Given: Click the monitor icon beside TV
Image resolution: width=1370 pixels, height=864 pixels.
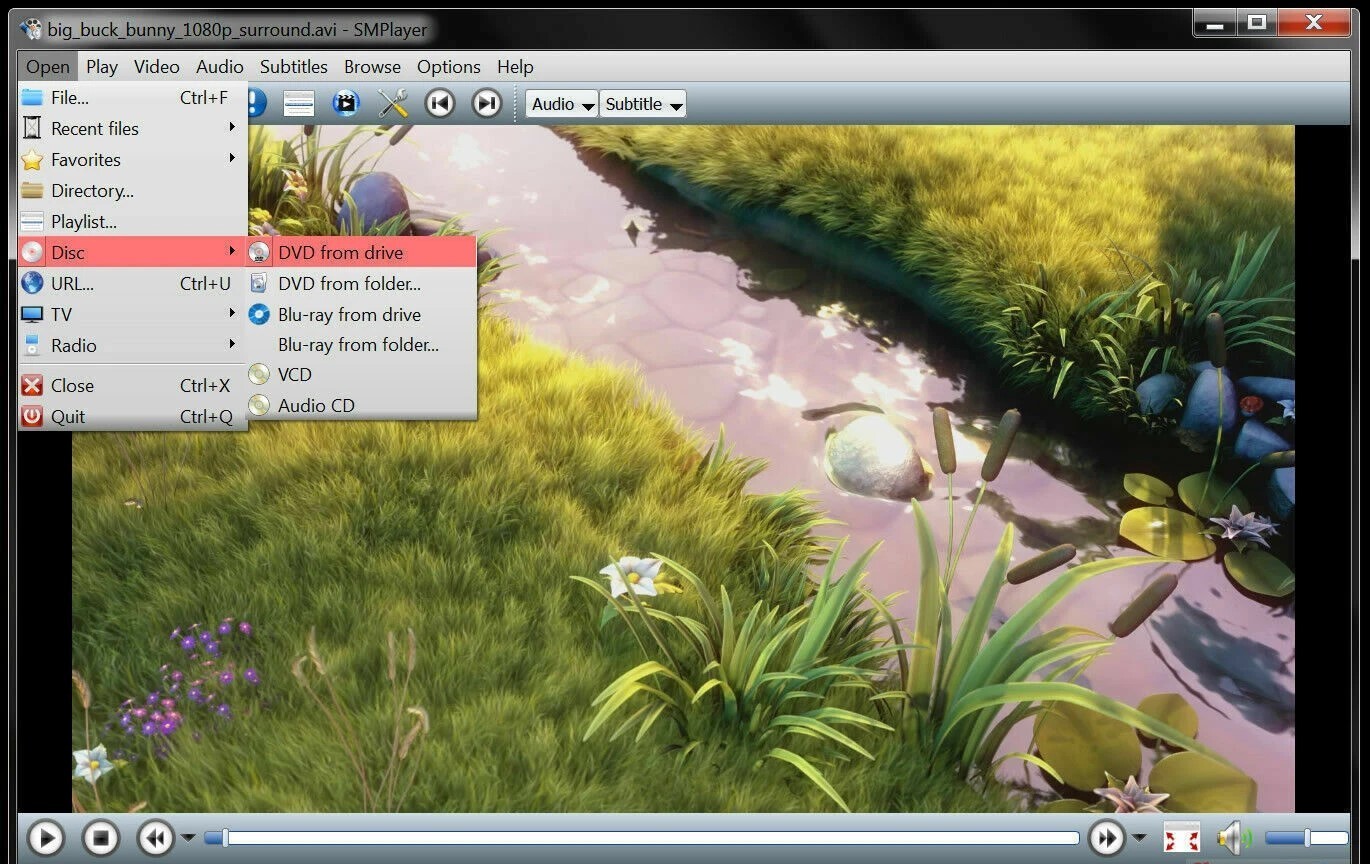Looking at the screenshot, I should (33, 314).
